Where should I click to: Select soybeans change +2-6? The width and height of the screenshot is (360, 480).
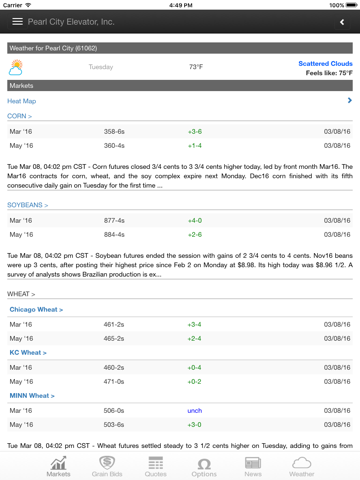point(195,235)
